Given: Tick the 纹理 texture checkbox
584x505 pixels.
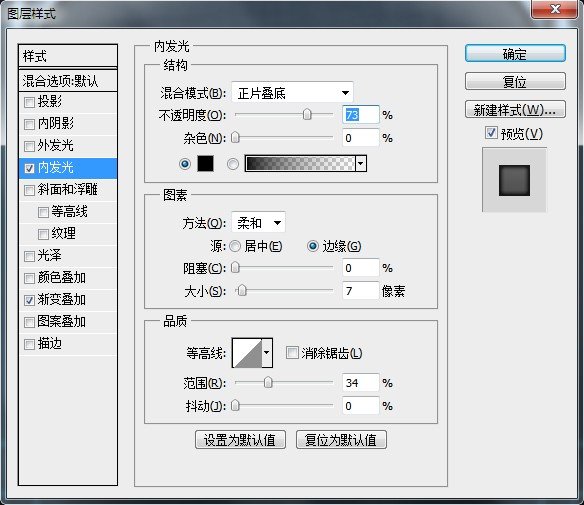Looking at the screenshot, I should (43, 234).
